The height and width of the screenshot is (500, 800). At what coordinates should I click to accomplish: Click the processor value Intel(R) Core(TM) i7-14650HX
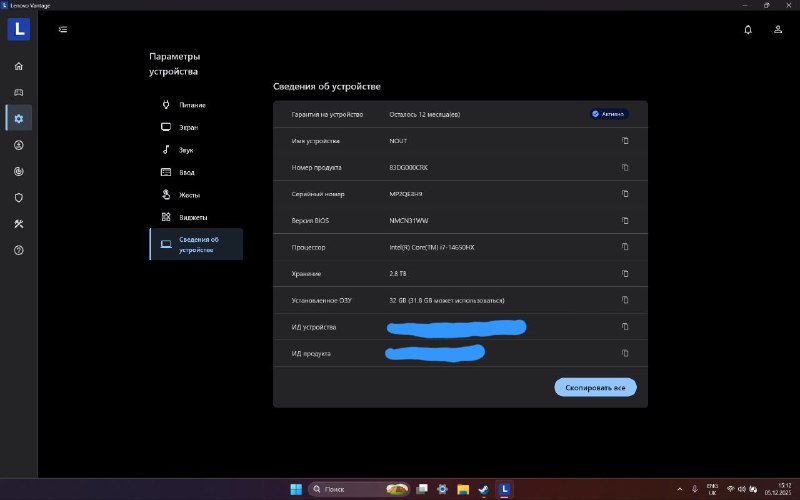tap(432, 247)
